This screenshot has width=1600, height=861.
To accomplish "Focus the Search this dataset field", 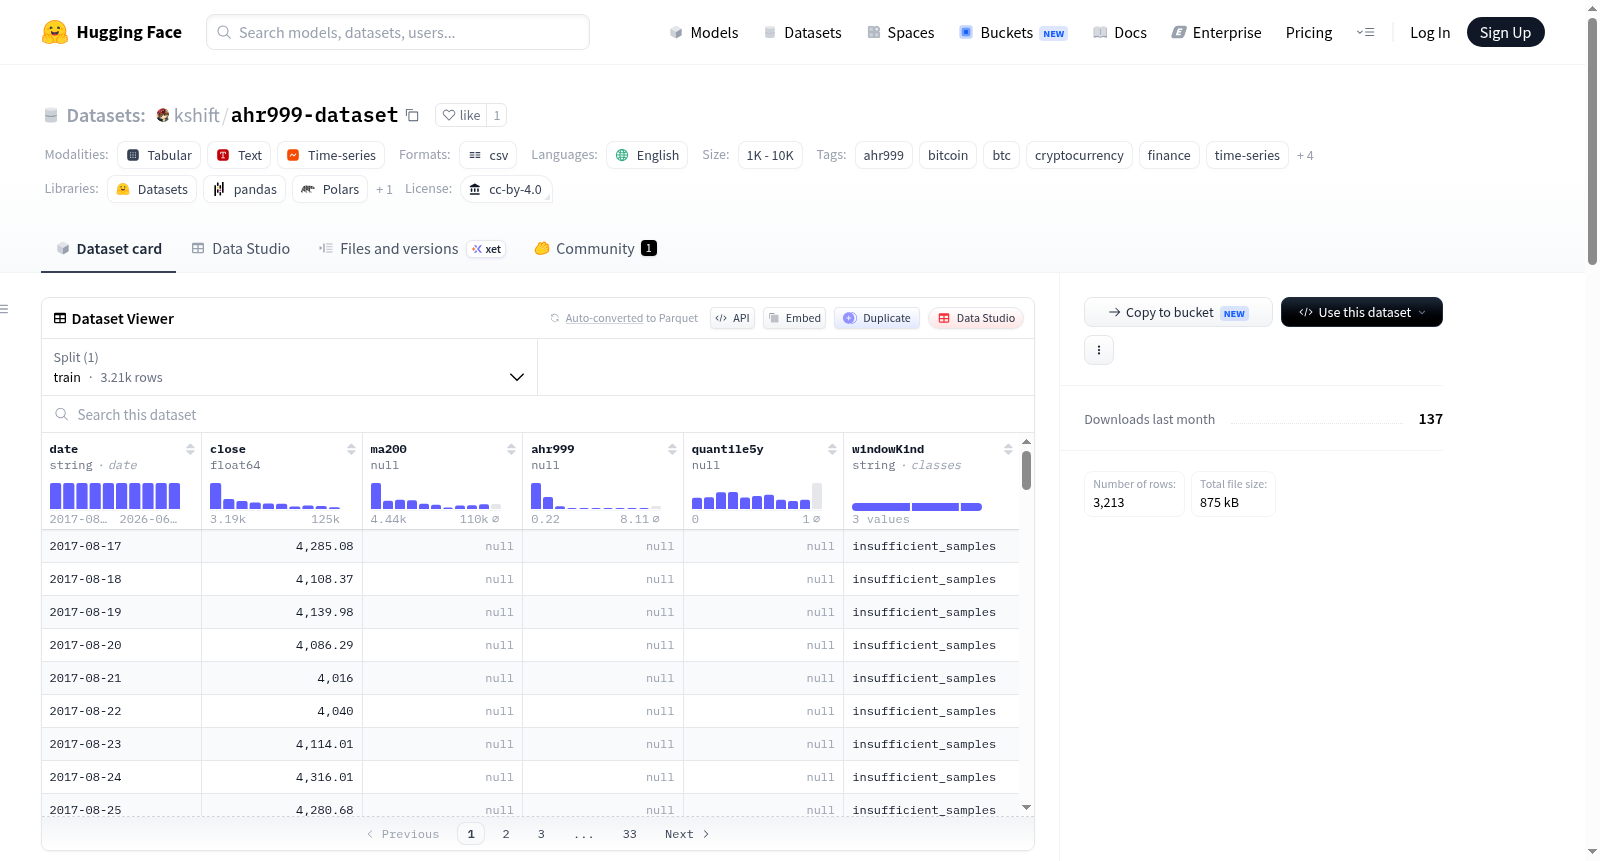I will coord(538,414).
